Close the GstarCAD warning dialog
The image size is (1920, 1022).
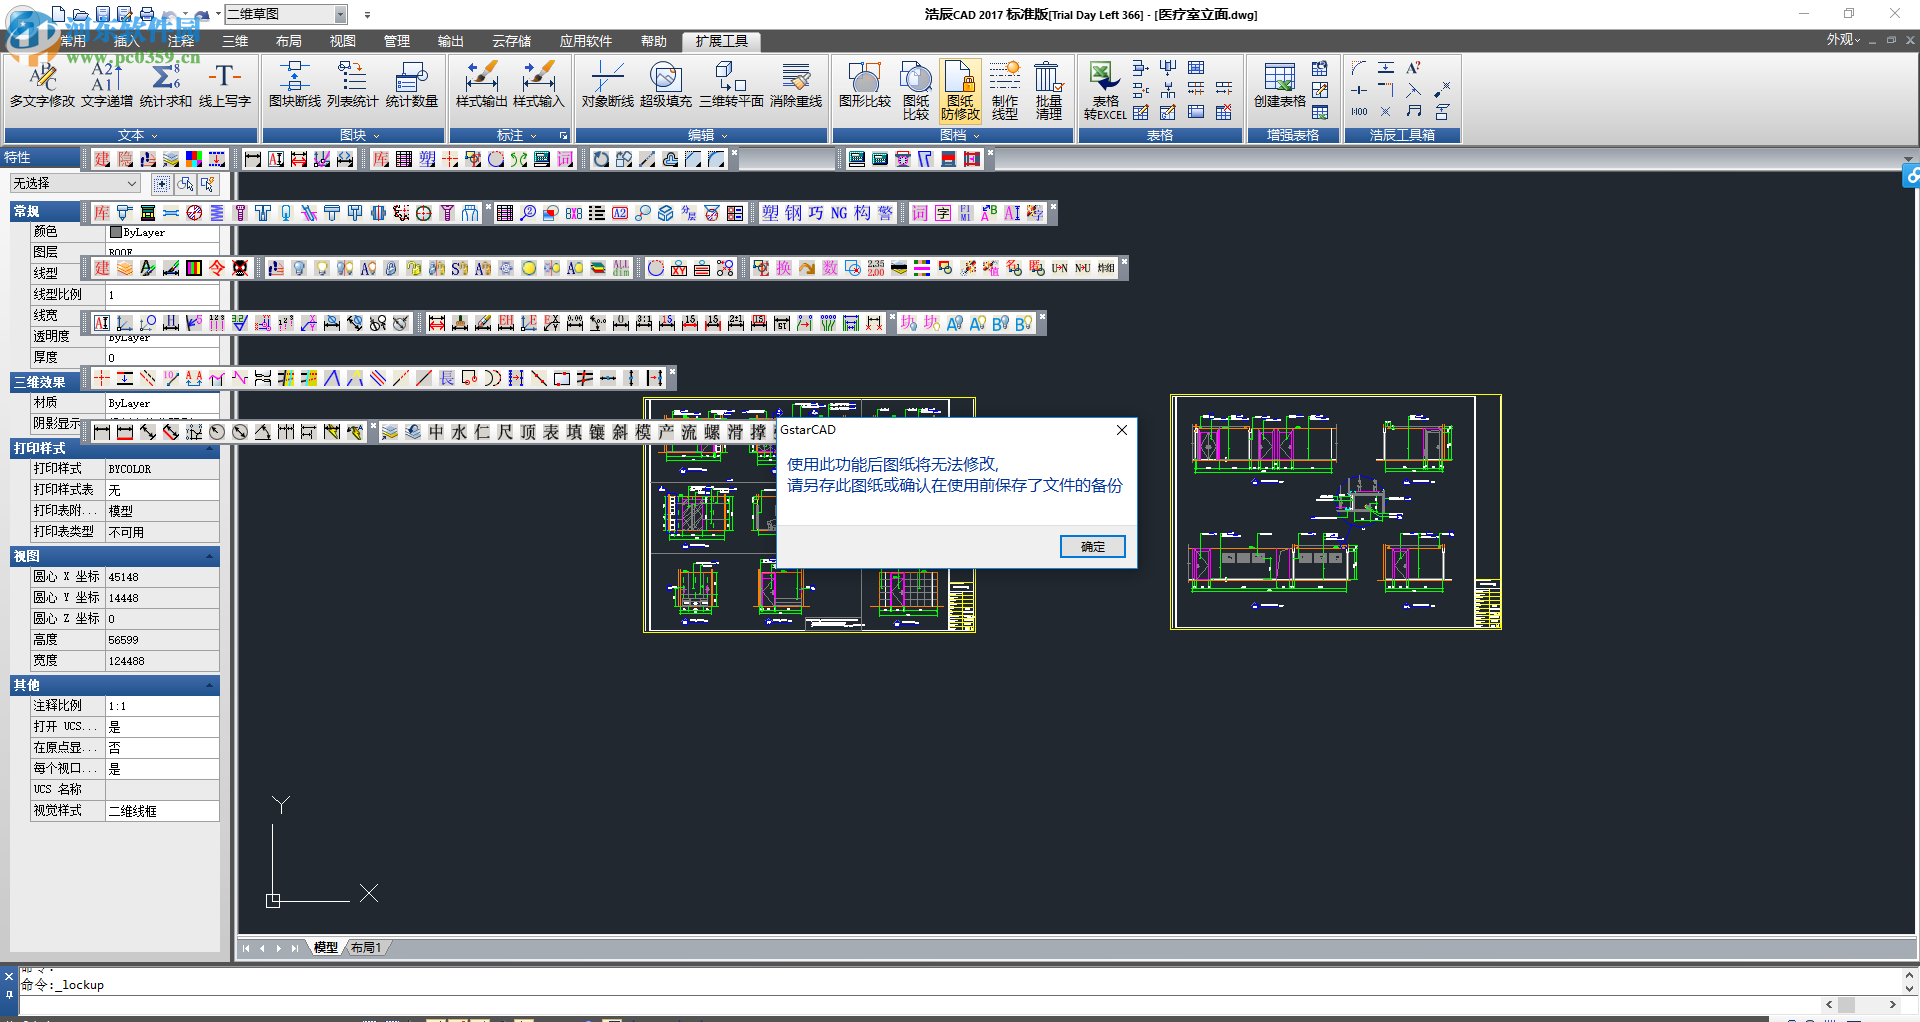pos(1121,430)
